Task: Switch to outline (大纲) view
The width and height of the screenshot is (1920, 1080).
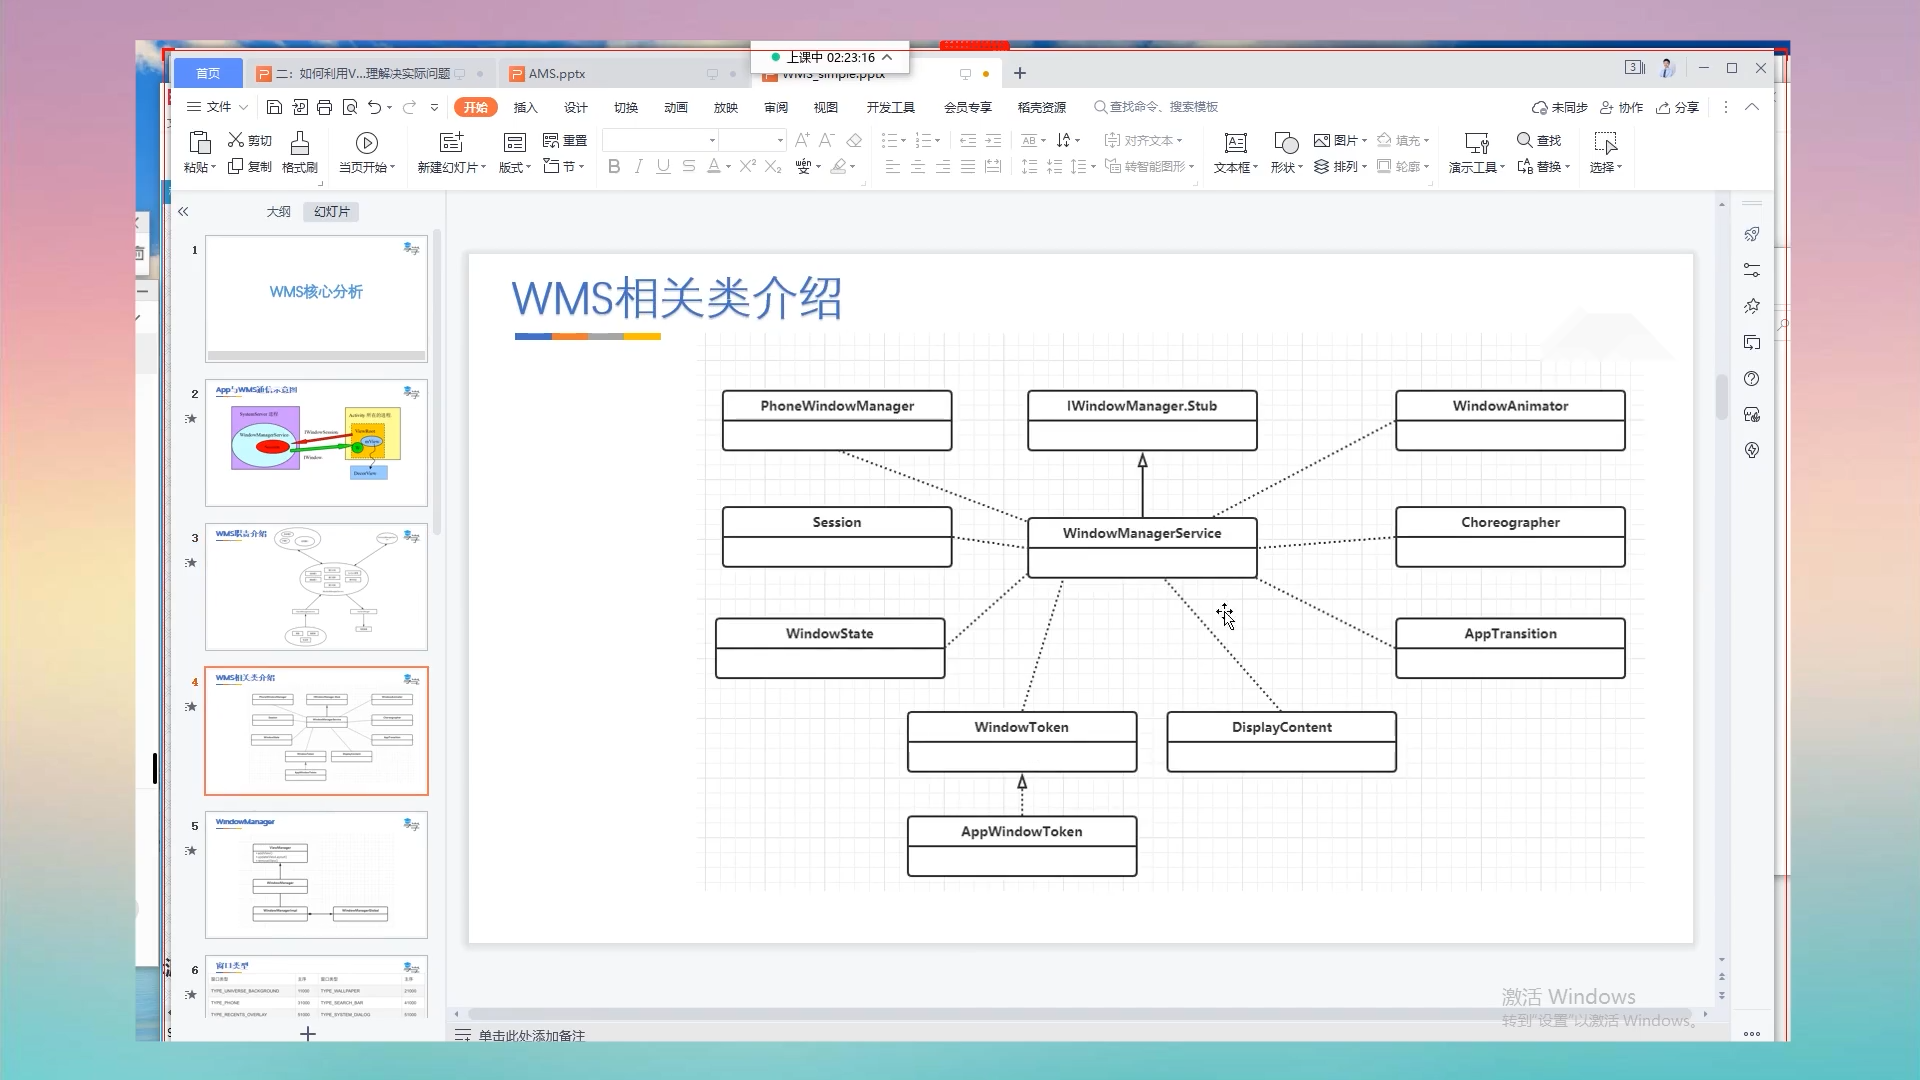Action: coord(278,212)
